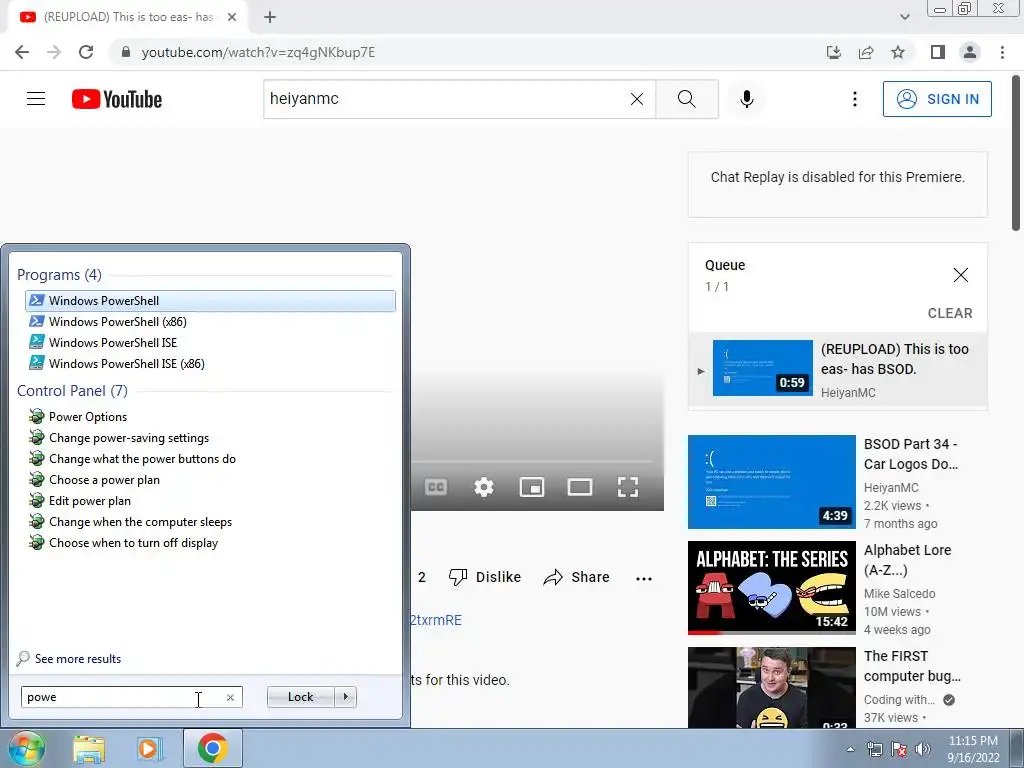Open The FIRST computer bug video

(x=771, y=687)
